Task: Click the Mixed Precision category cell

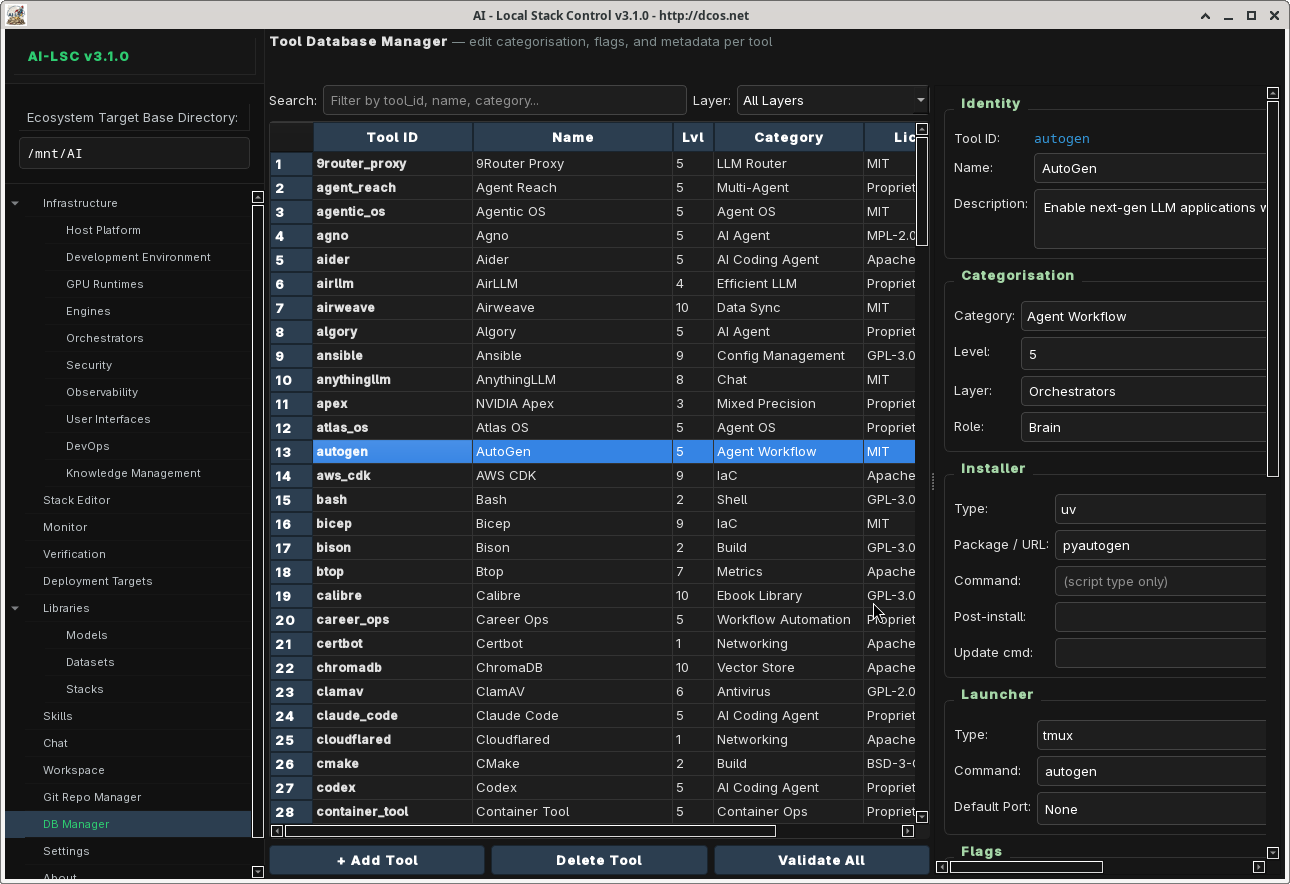Action: [788, 404]
